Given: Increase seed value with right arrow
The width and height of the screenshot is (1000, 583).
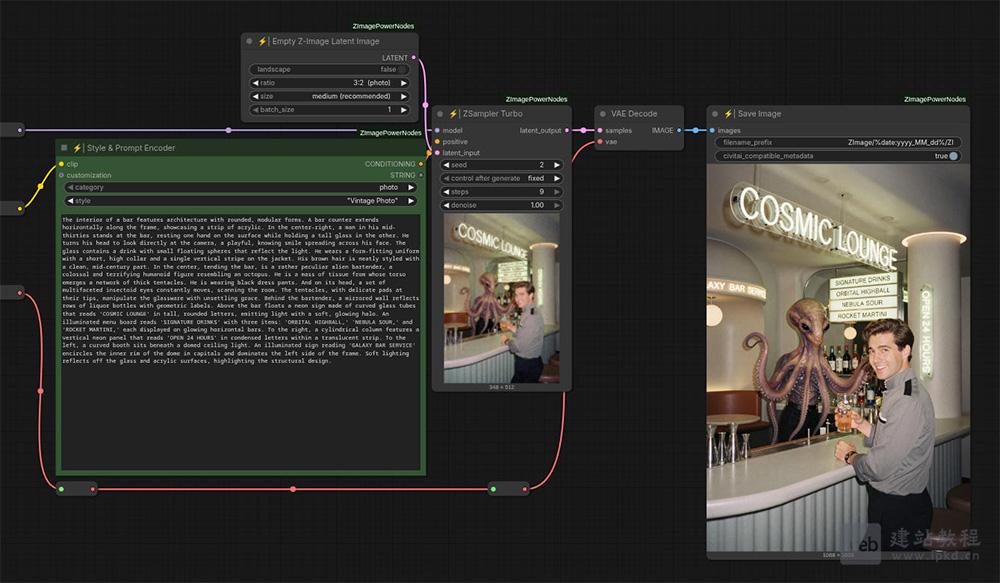Looking at the screenshot, I should click(558, 165).
